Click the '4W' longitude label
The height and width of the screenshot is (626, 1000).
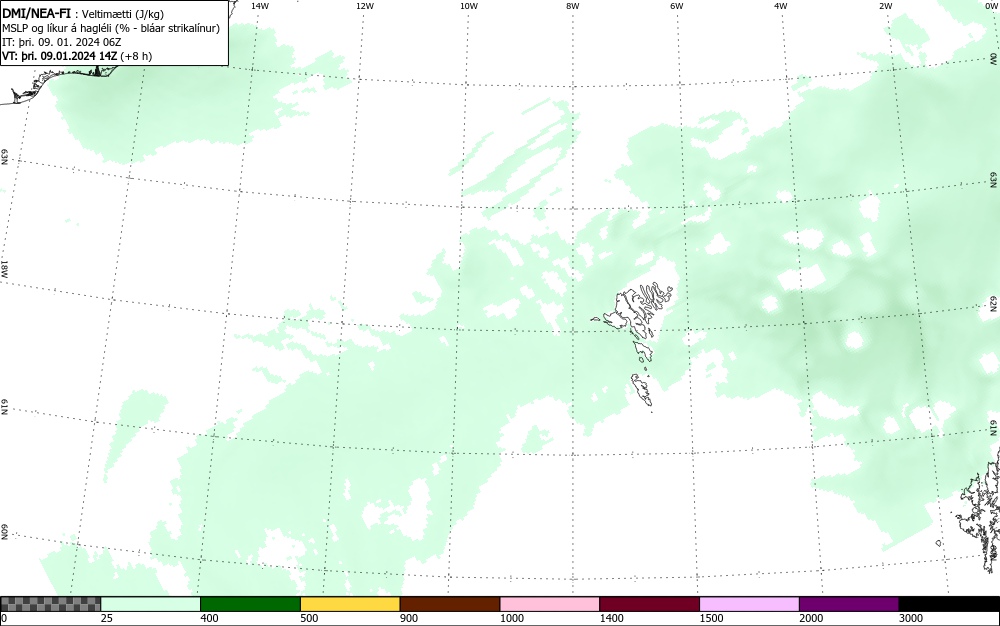pyautogui.click(x=781, y=6)
